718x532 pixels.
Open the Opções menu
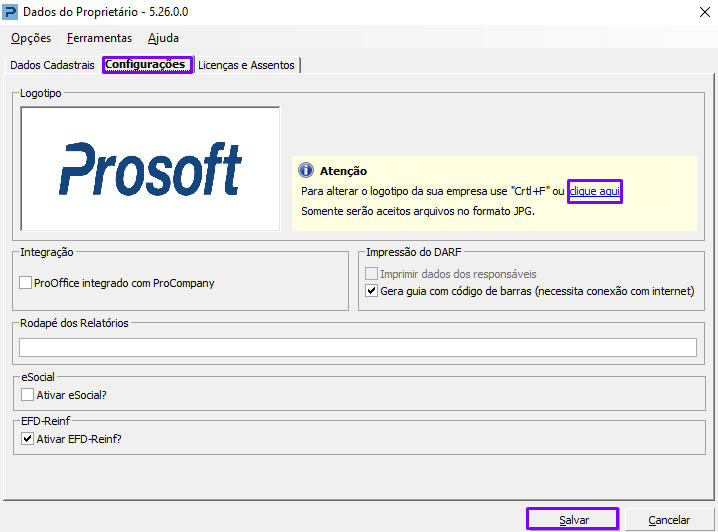pos(31,38)
